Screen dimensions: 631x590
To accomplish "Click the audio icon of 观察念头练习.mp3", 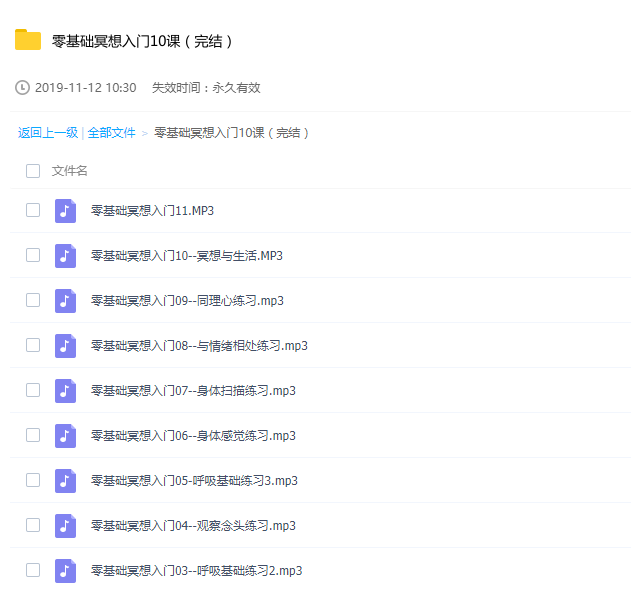I will (x=65, y=526).
